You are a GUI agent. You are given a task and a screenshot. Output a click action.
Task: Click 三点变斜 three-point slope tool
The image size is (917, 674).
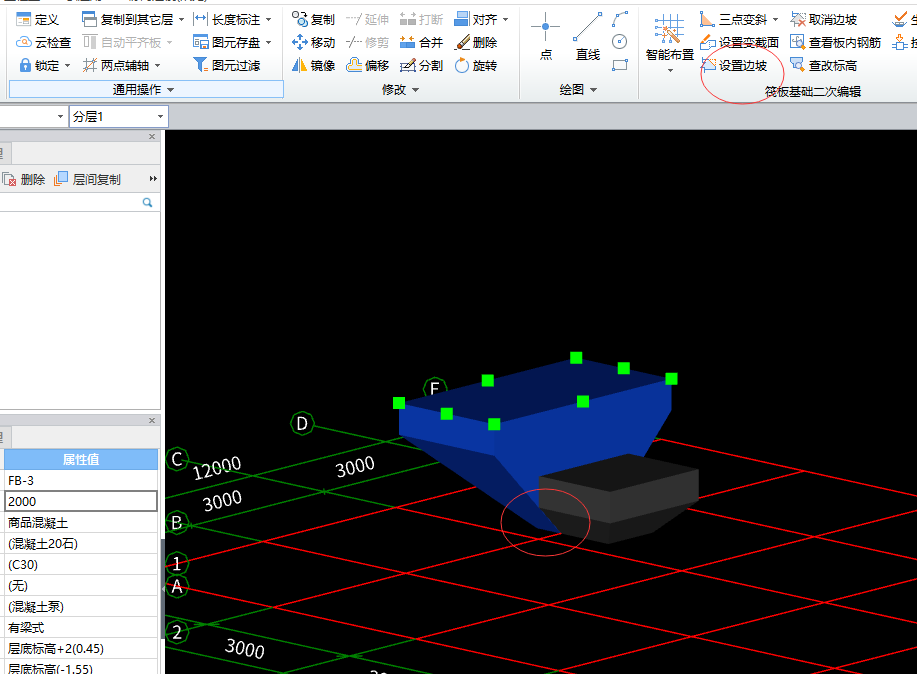tap(734, 20)
